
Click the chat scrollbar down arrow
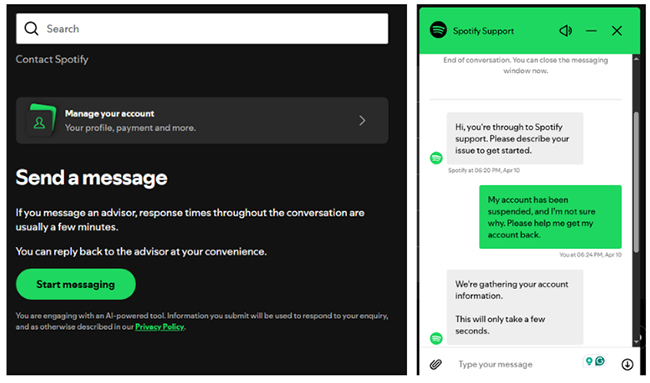click(x=636, y=342)
